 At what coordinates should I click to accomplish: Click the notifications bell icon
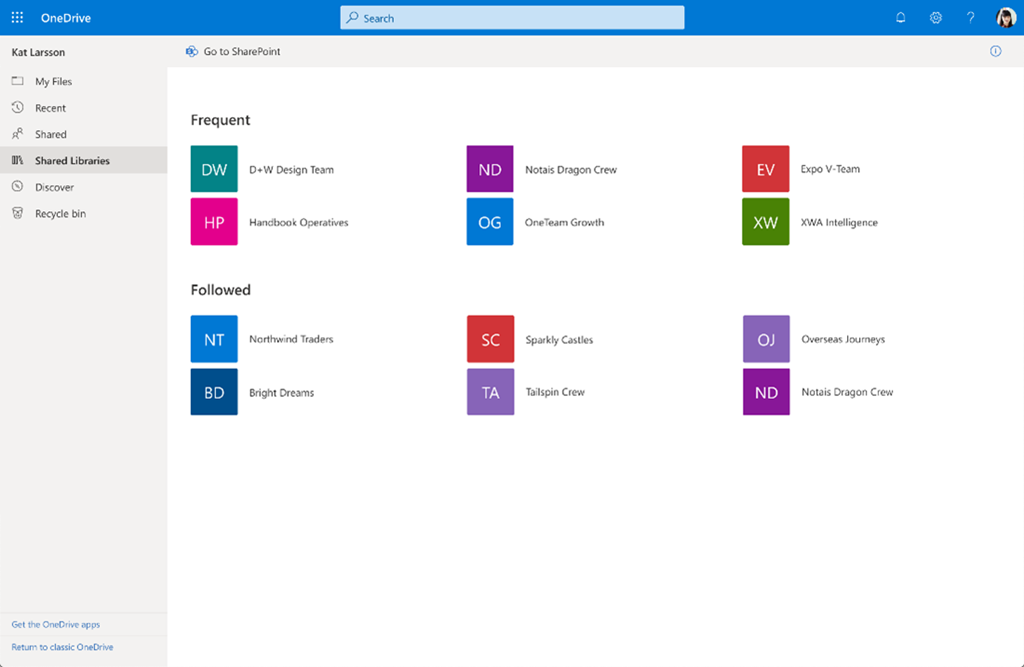pos(900,18)
